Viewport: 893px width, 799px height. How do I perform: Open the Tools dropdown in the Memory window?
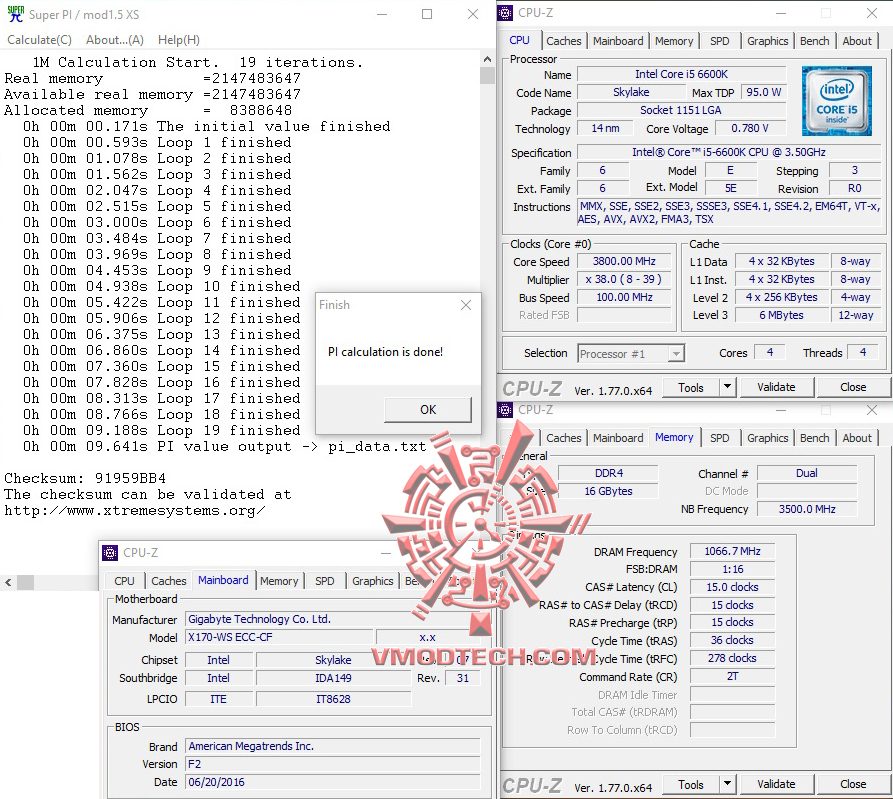[727, 784]
